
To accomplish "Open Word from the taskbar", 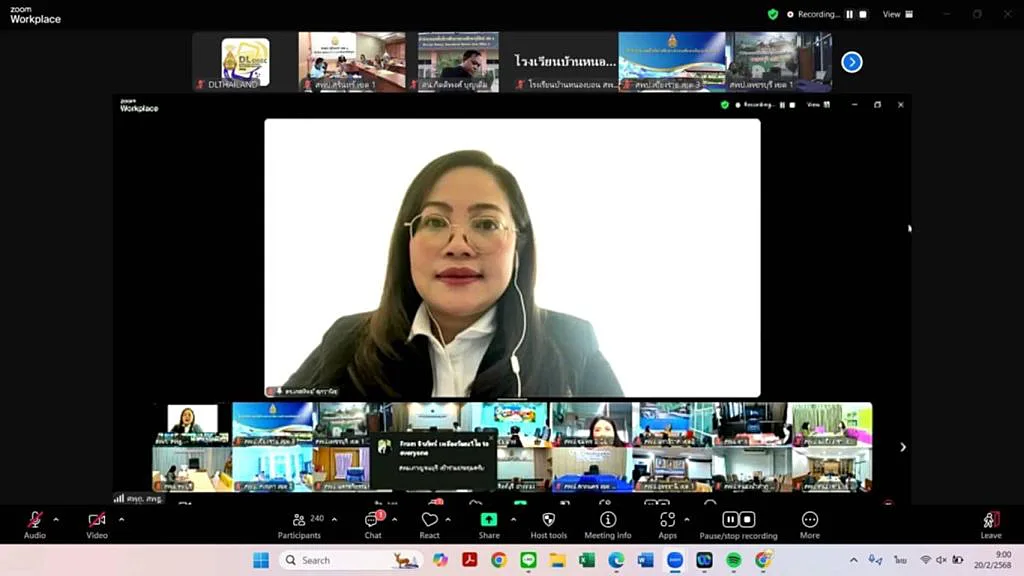I will (x=645, y=560).
